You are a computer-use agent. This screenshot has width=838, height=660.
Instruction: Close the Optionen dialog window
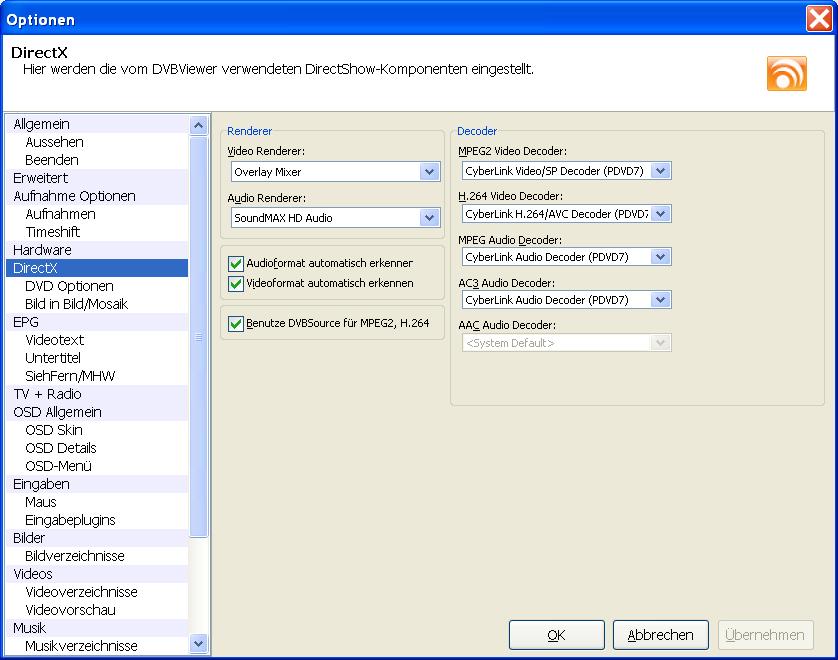click(x=819, y=19)
